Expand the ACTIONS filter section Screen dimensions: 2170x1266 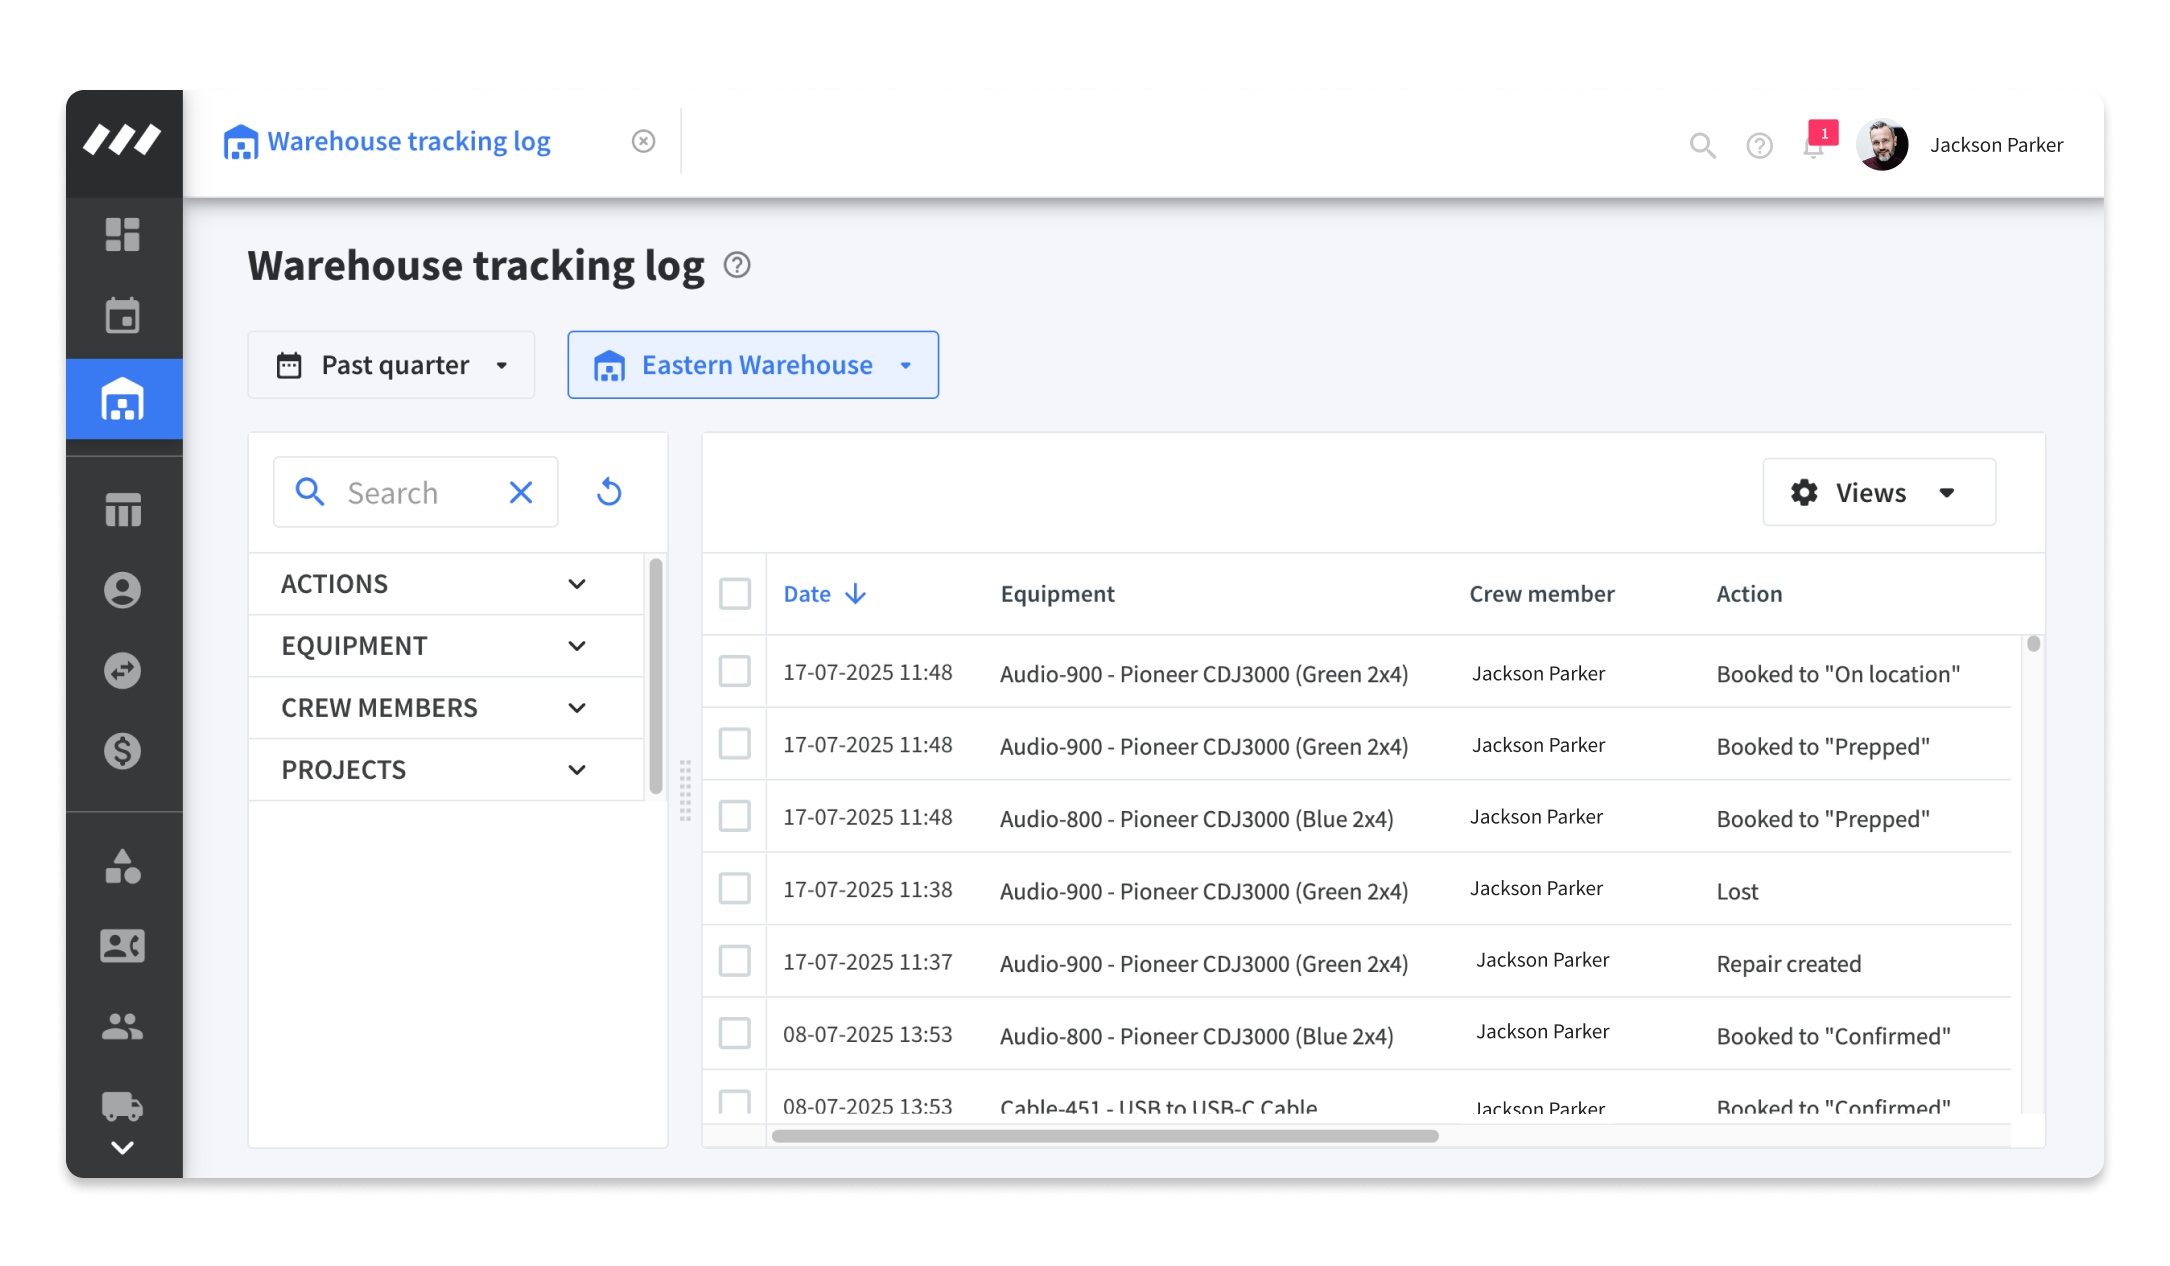[446, 584]
